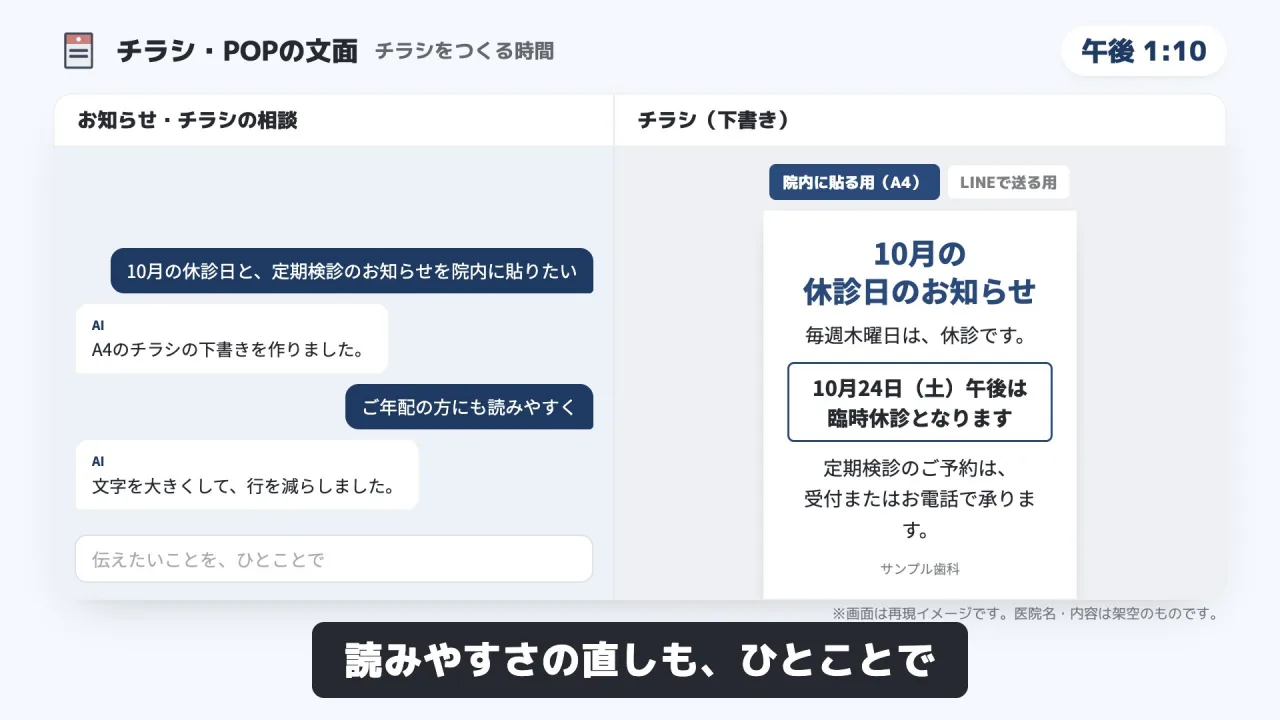
Task: Click the flyer heading 10月の休診日のお知らせ
Action: 920,272
